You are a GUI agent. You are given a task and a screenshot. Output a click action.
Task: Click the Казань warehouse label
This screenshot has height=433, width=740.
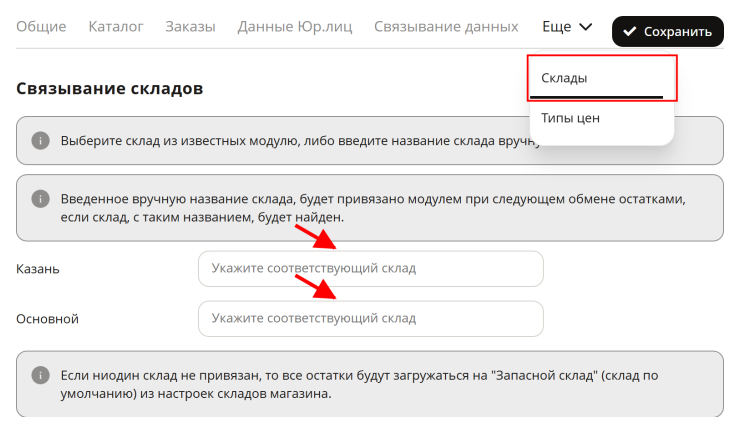point(38,269)
